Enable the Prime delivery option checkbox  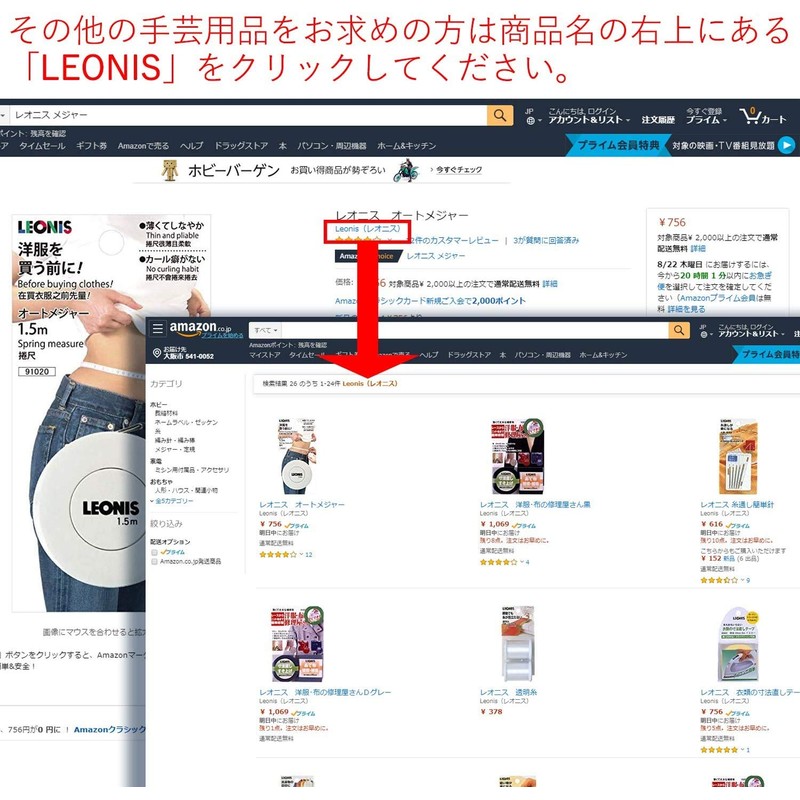tap(154, 553)
